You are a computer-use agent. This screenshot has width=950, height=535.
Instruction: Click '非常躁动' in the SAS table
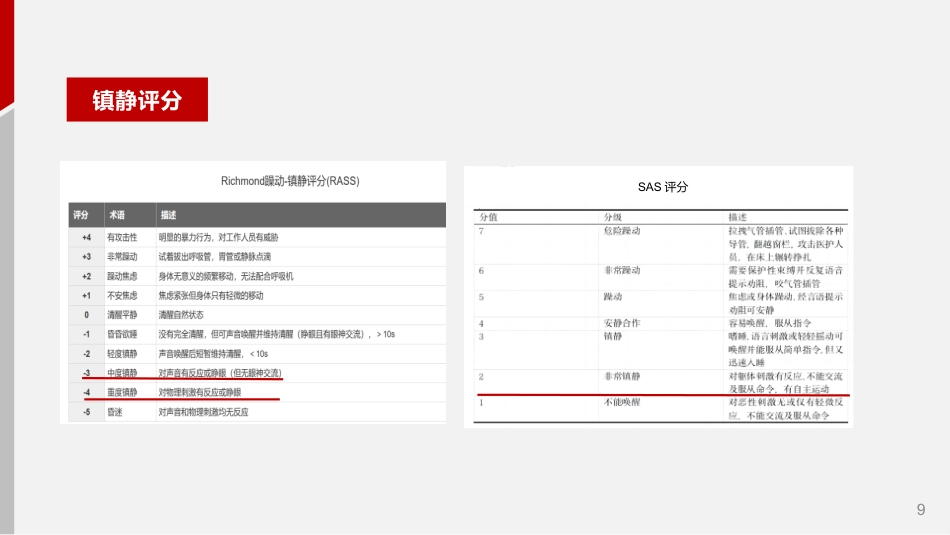click(x=622, y=270)
